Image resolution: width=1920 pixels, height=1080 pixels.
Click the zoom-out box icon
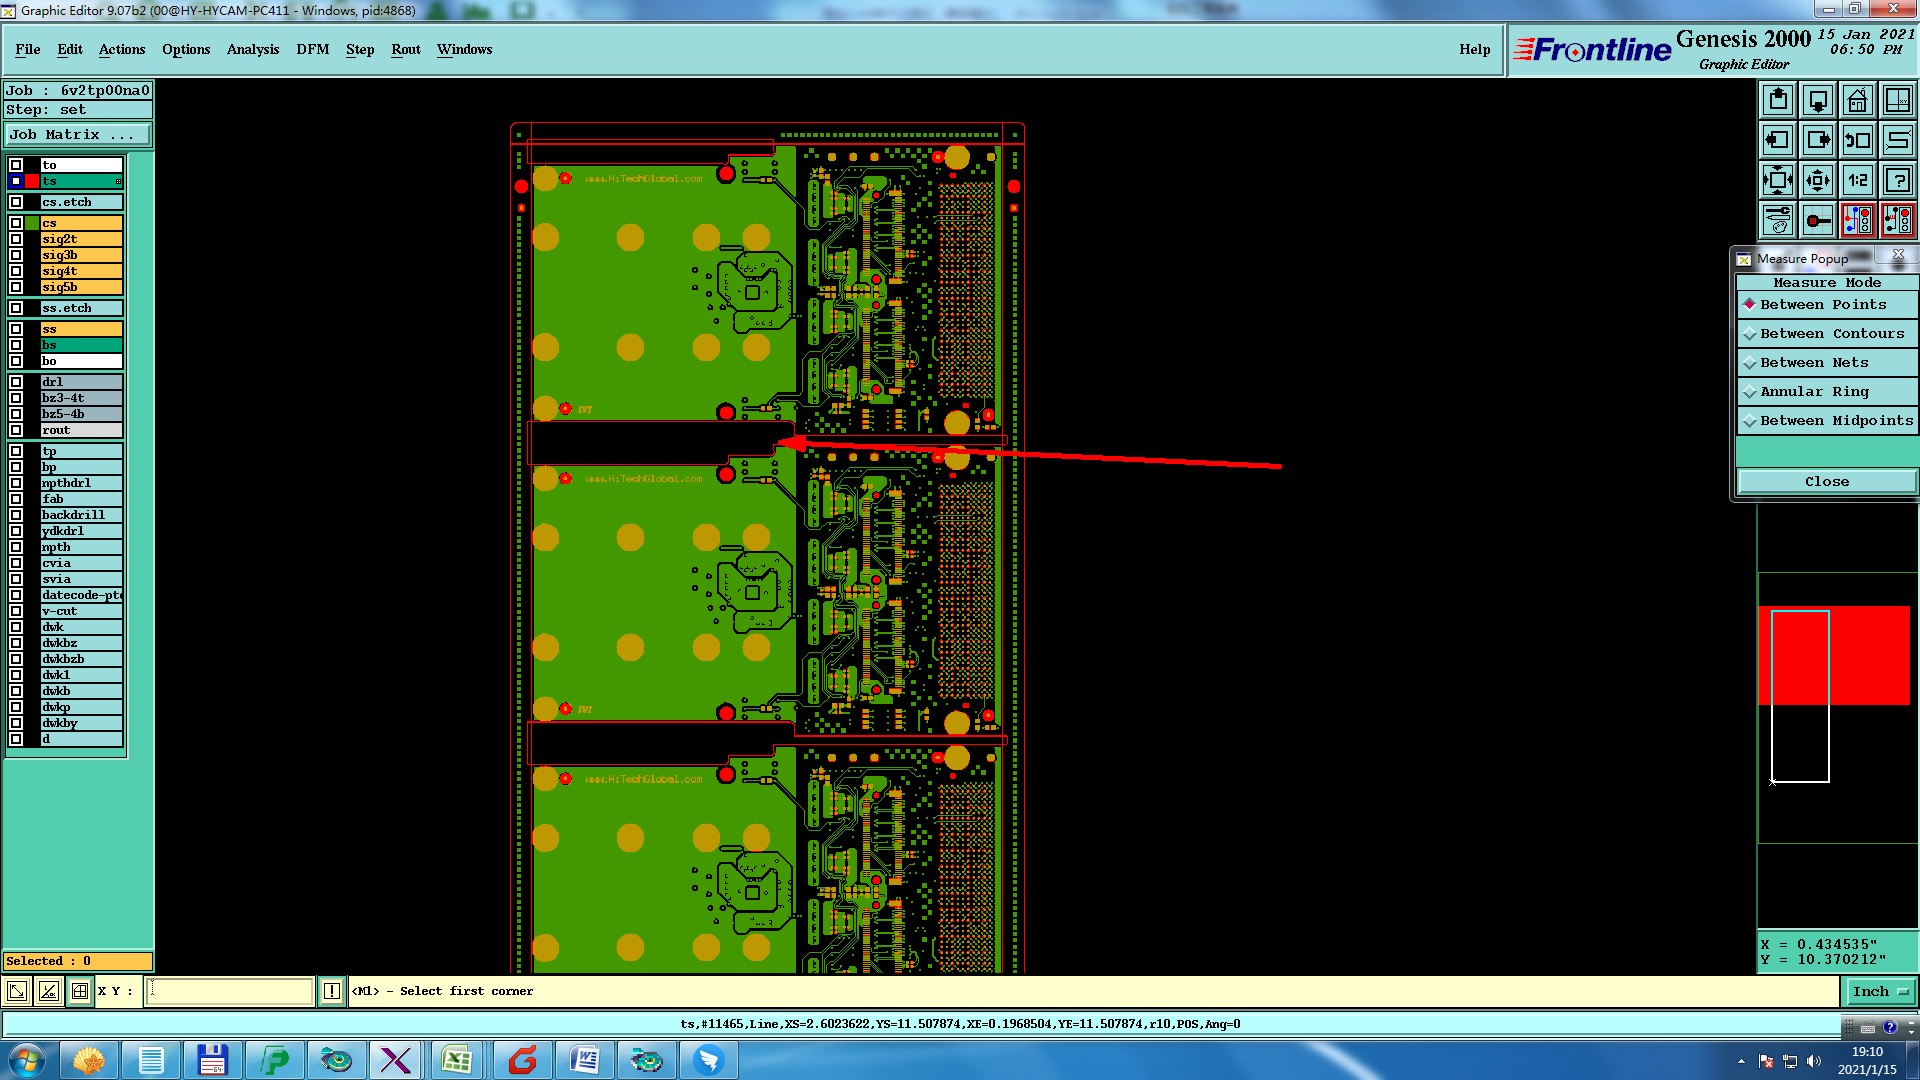coord(1818,180)
